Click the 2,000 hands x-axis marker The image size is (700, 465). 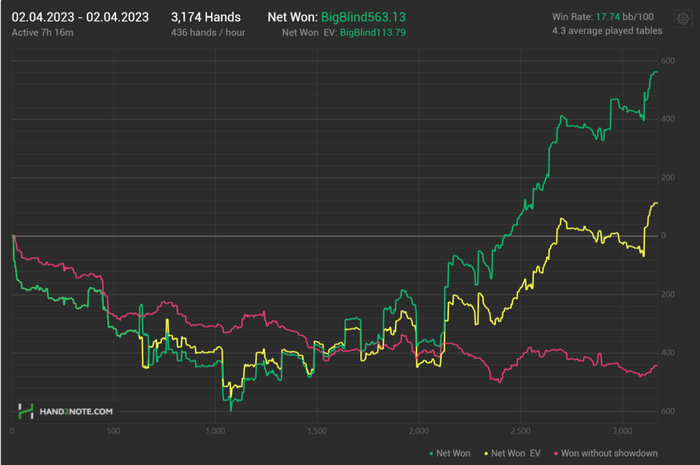[x=418, y=431]
